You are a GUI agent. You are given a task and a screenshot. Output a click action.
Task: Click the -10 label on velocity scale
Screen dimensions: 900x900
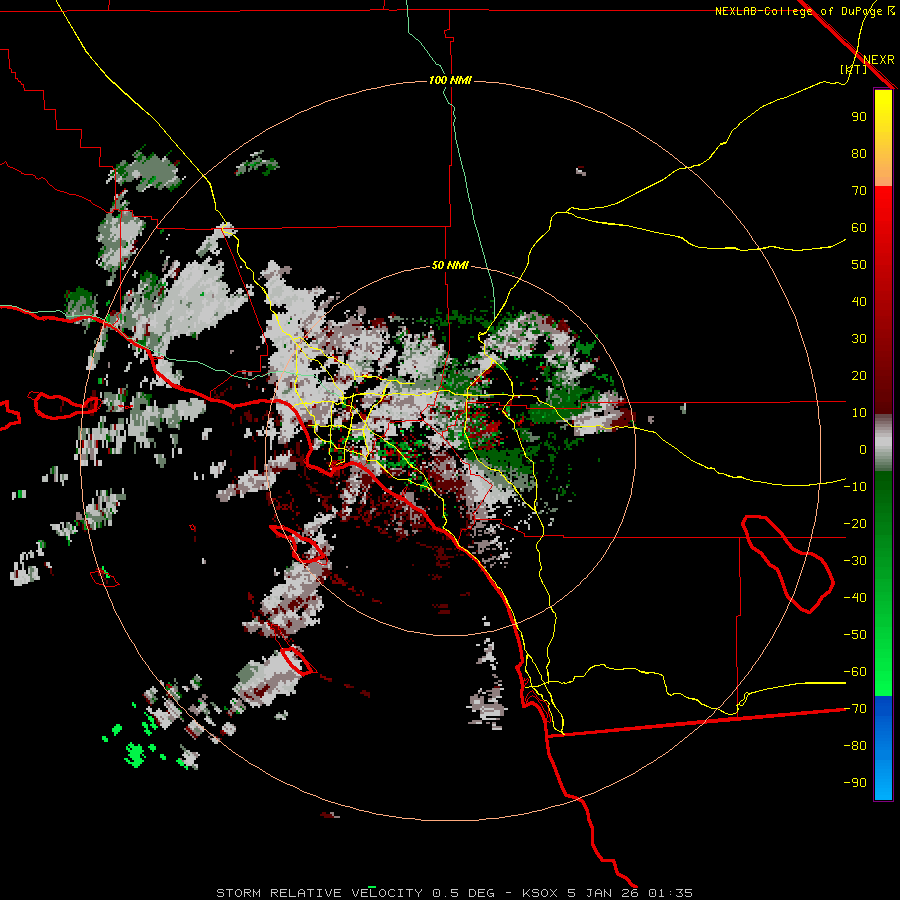coord(855,487)
